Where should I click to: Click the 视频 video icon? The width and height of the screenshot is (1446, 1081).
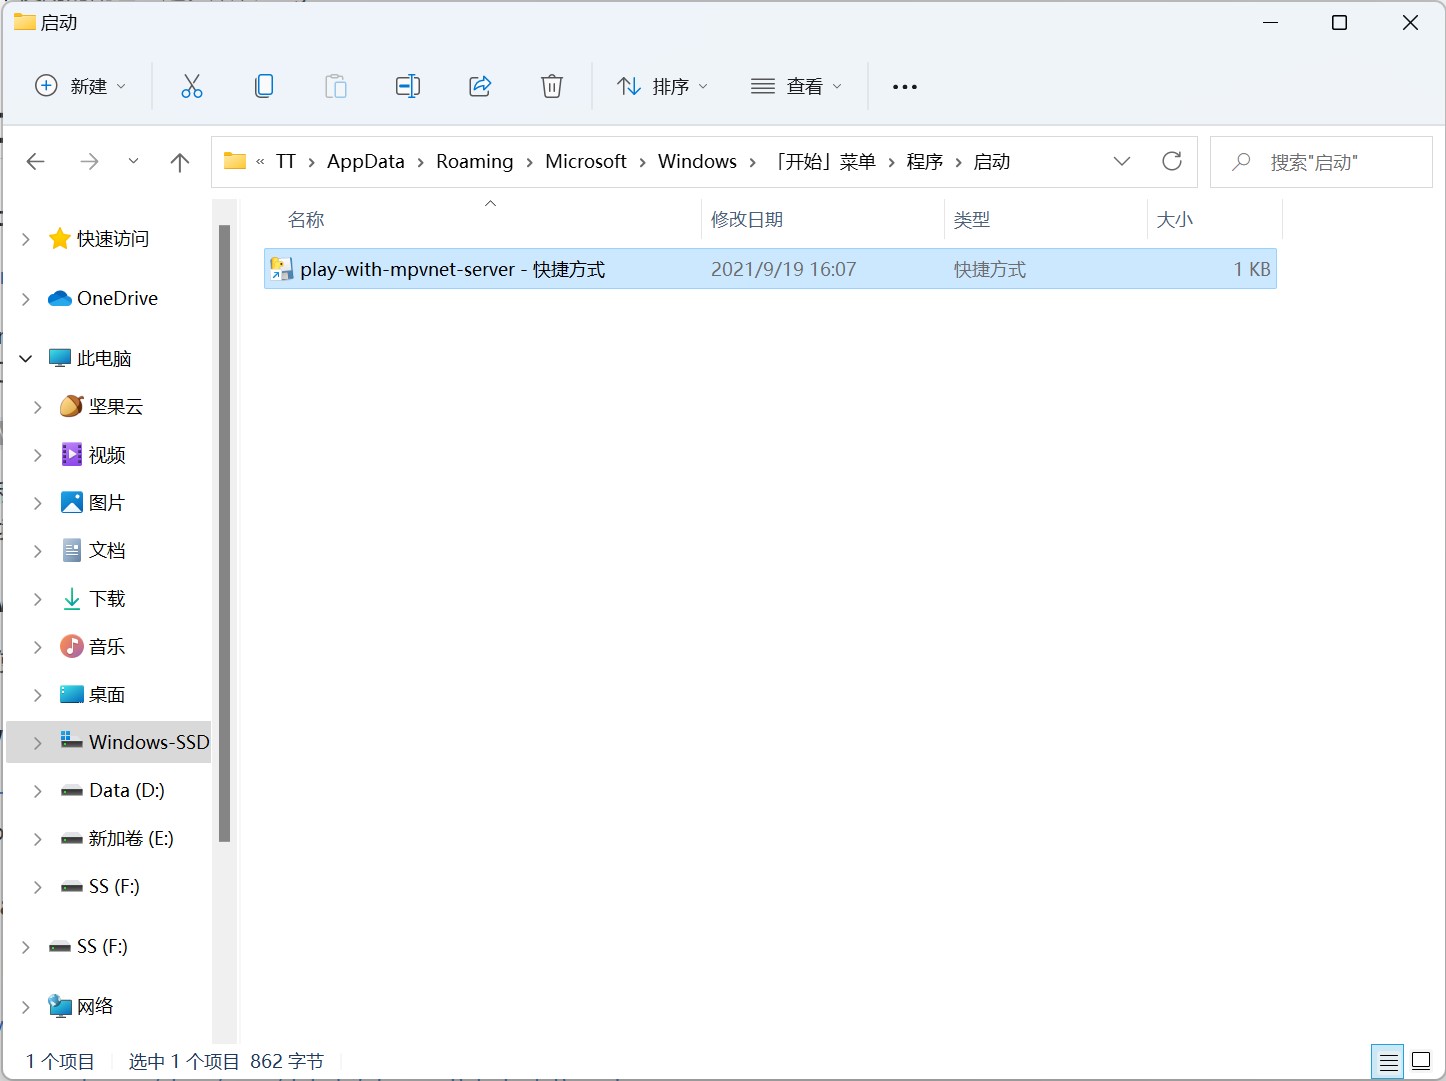tap(72, 454)
